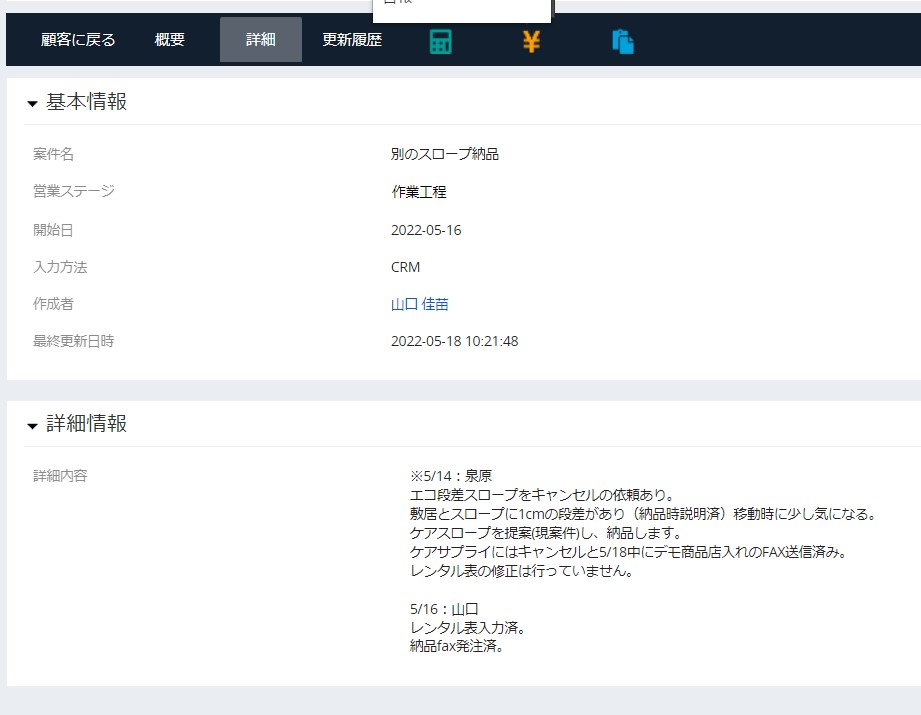Click the detail note text starting ※5/14：泉原
921x715 pixels.
click(x=450, y=476)
